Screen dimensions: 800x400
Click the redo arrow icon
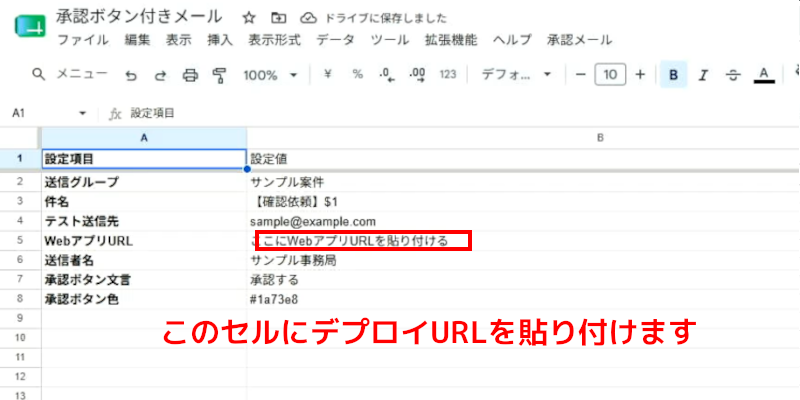coord(161,76)
